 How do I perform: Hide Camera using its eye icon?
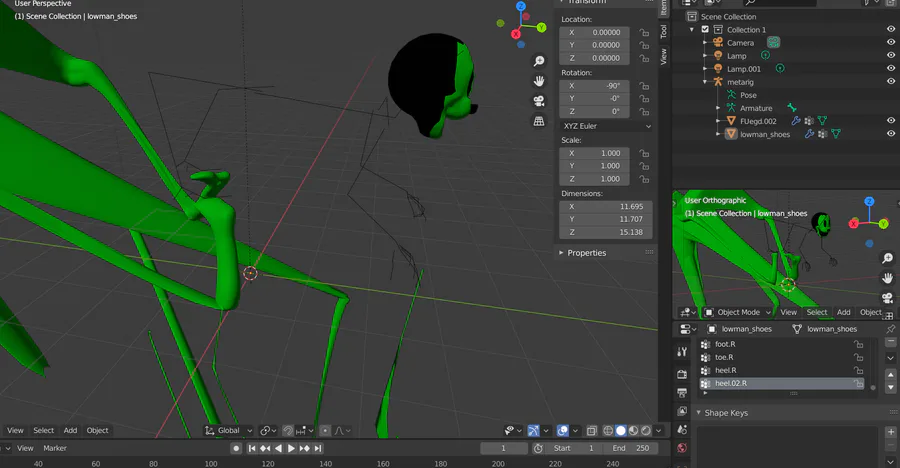click(x=890, y=42)
